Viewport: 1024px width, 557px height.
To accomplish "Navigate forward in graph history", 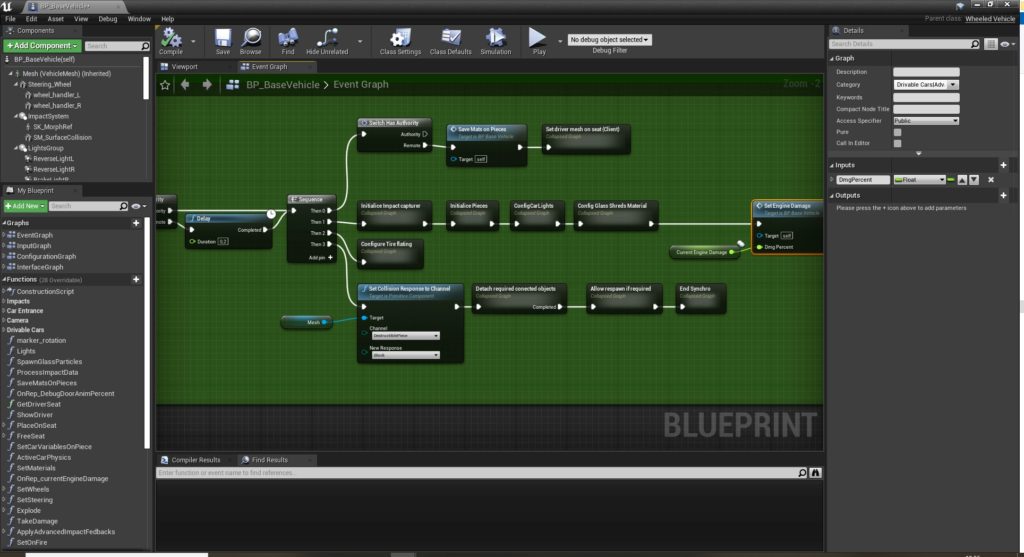I will (207, 84).
